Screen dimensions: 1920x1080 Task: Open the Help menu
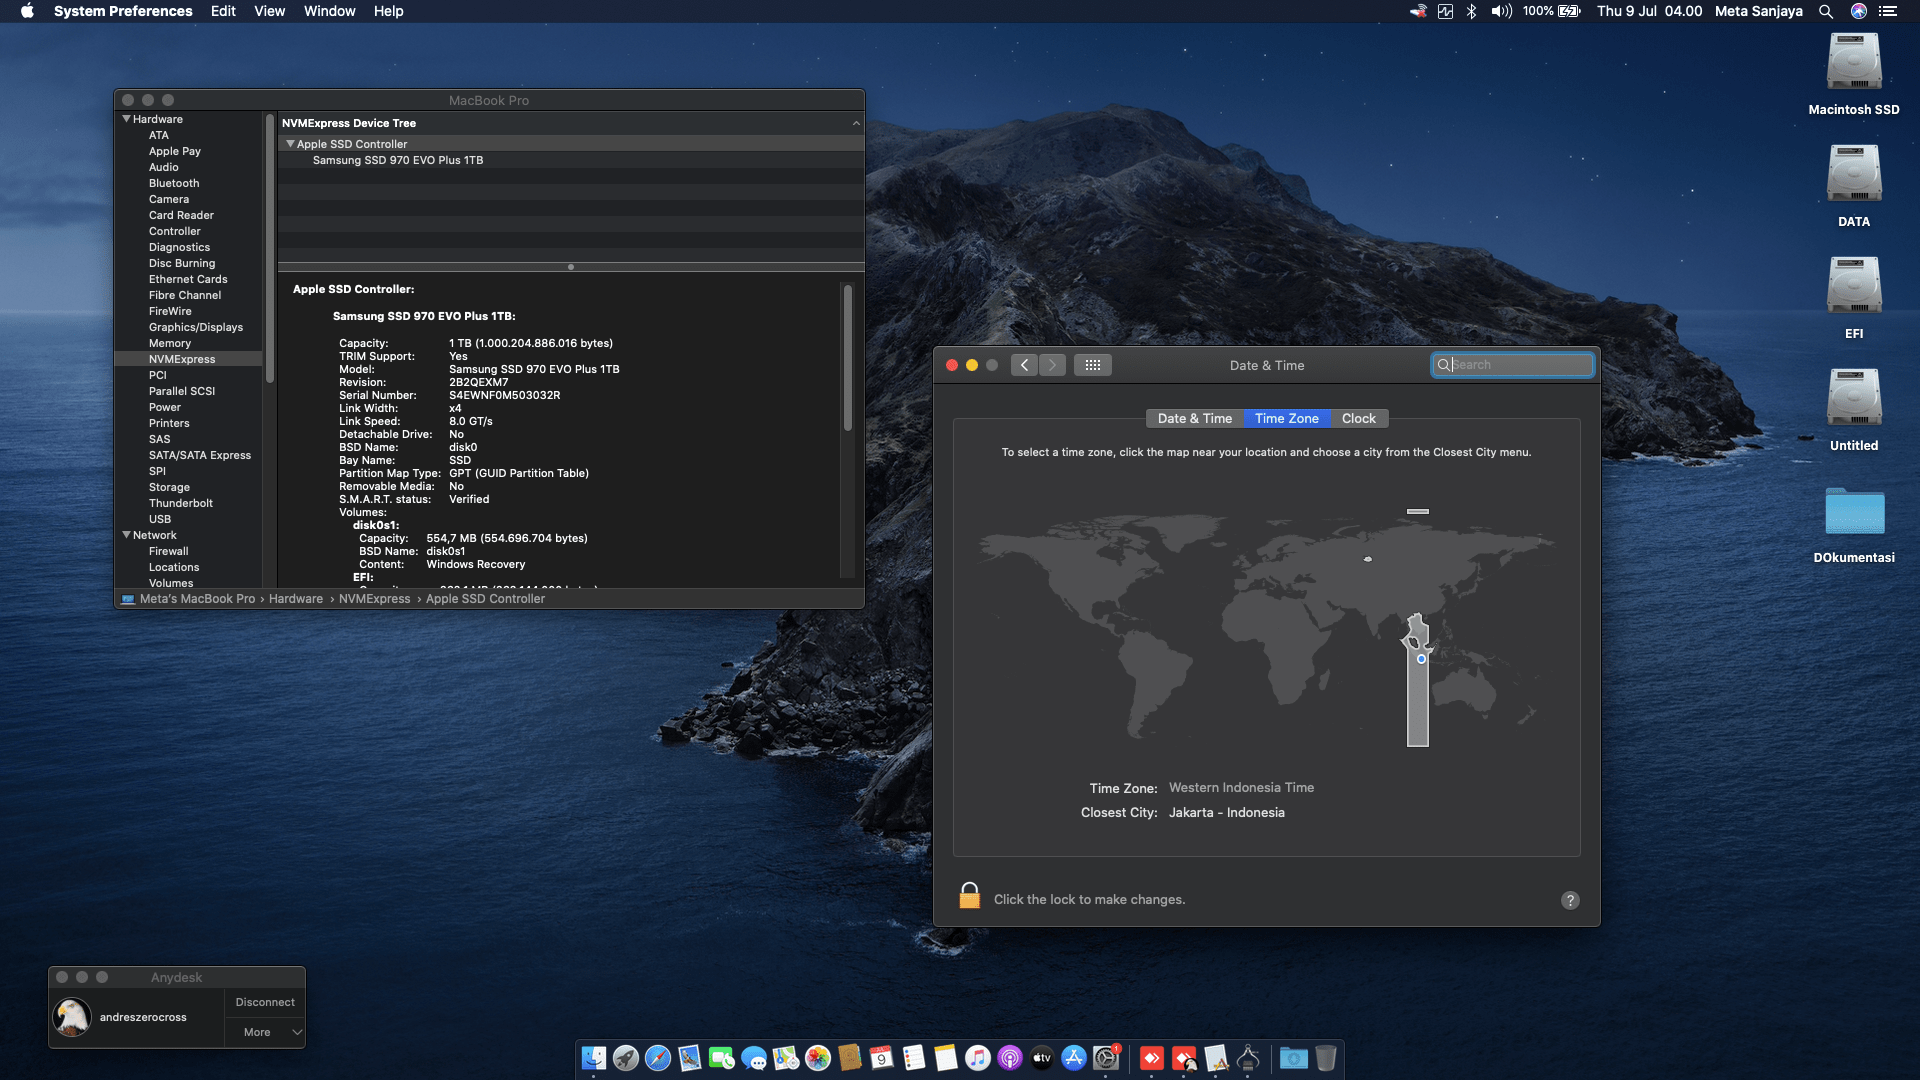(x=388, y=11)
